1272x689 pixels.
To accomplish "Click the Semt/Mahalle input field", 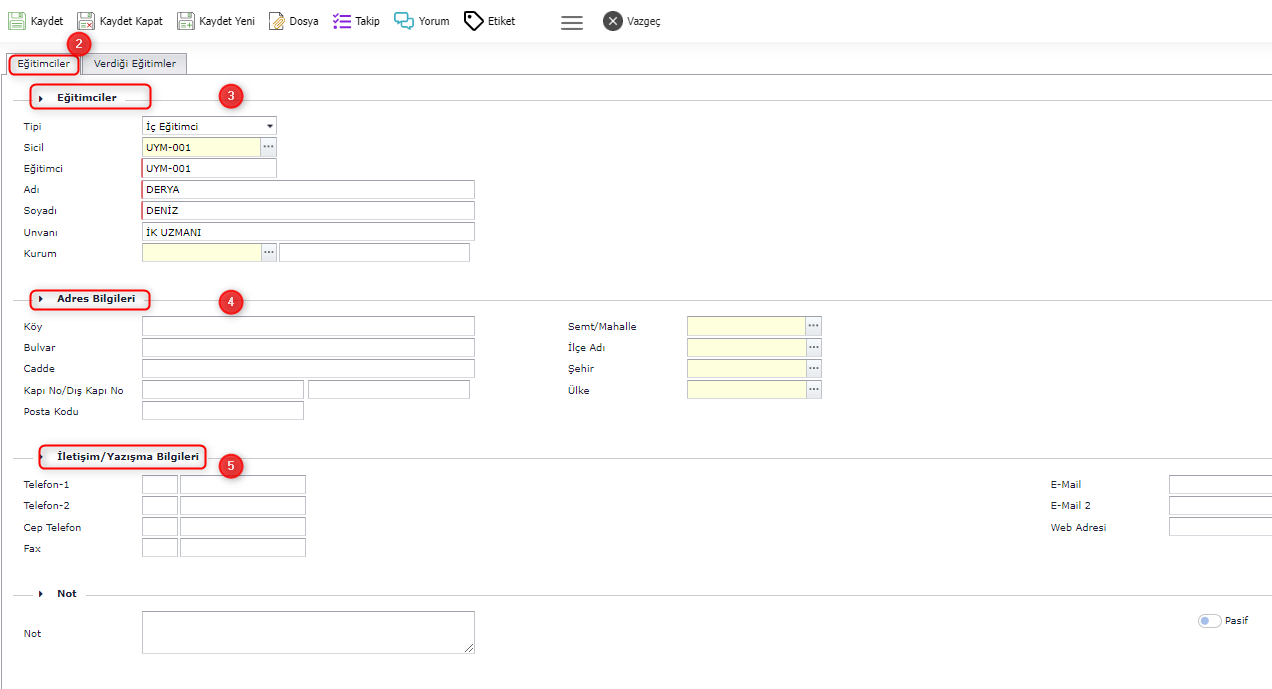I will coord(746,326).
